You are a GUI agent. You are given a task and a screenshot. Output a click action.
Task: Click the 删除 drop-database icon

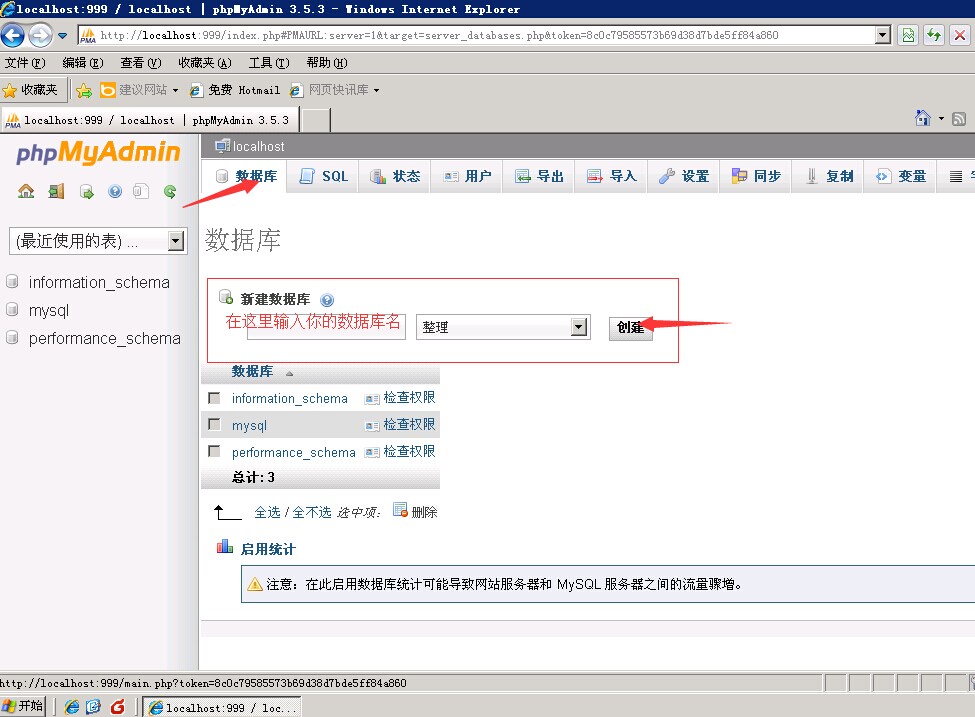tap(400, 511)
